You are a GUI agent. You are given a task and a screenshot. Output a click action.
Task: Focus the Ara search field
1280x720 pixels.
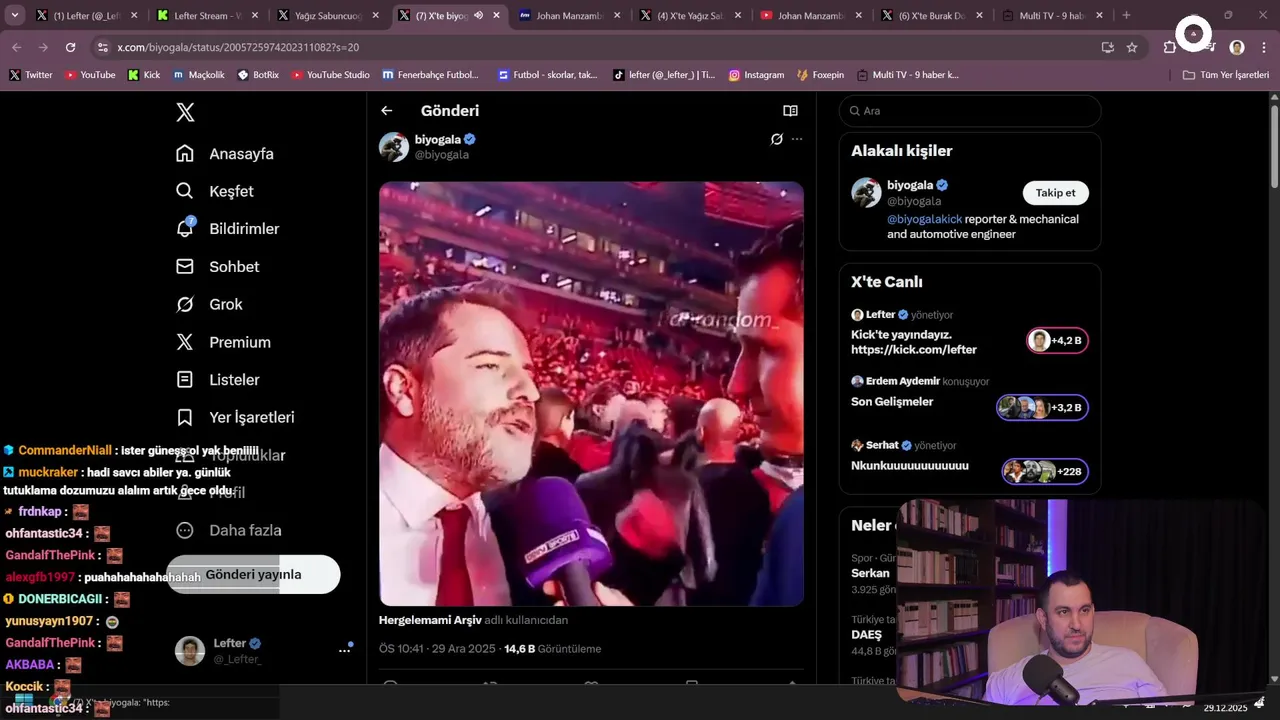[970, 111]
